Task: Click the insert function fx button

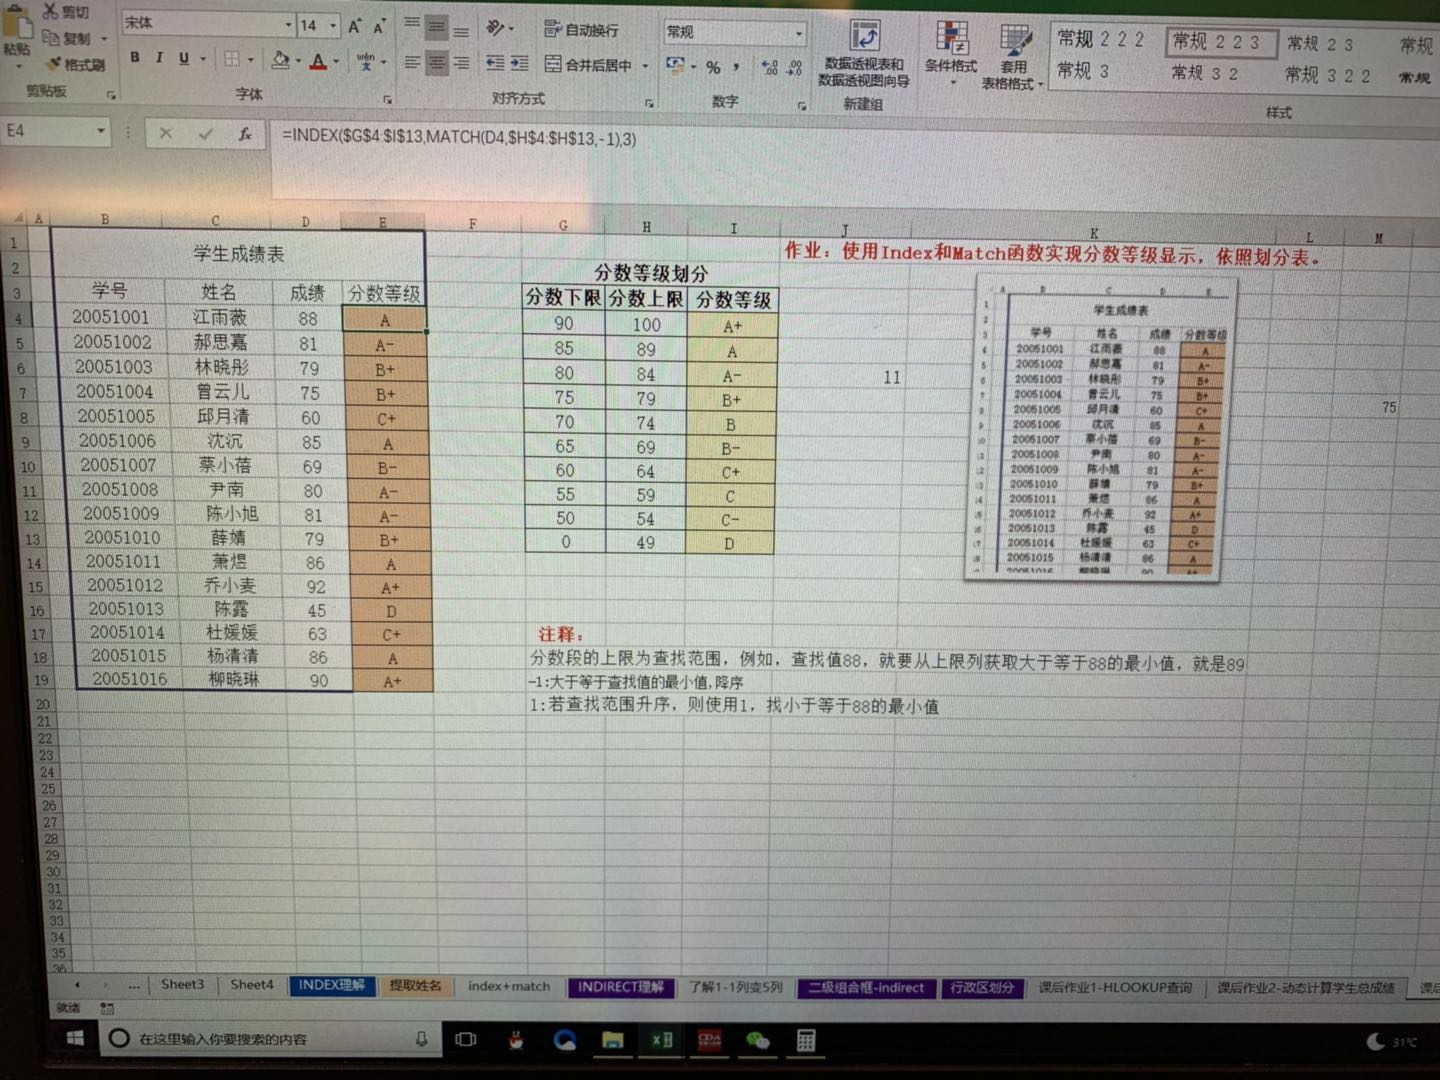Action: tap(245, 134)
